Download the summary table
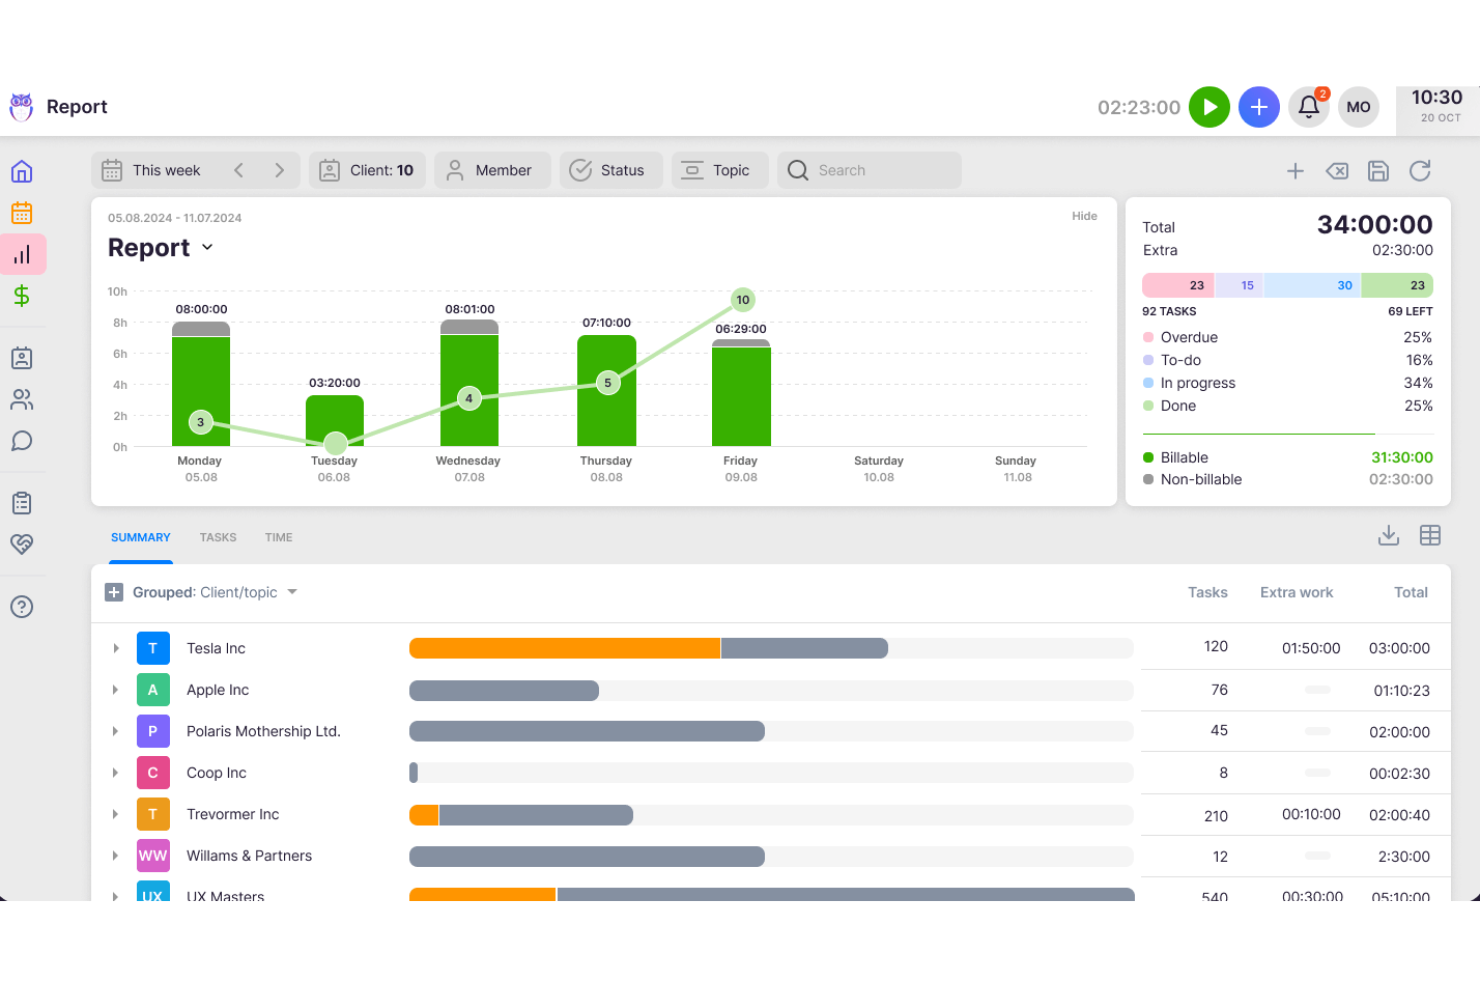This screenshot has width=1480, height=987. 1388,536
